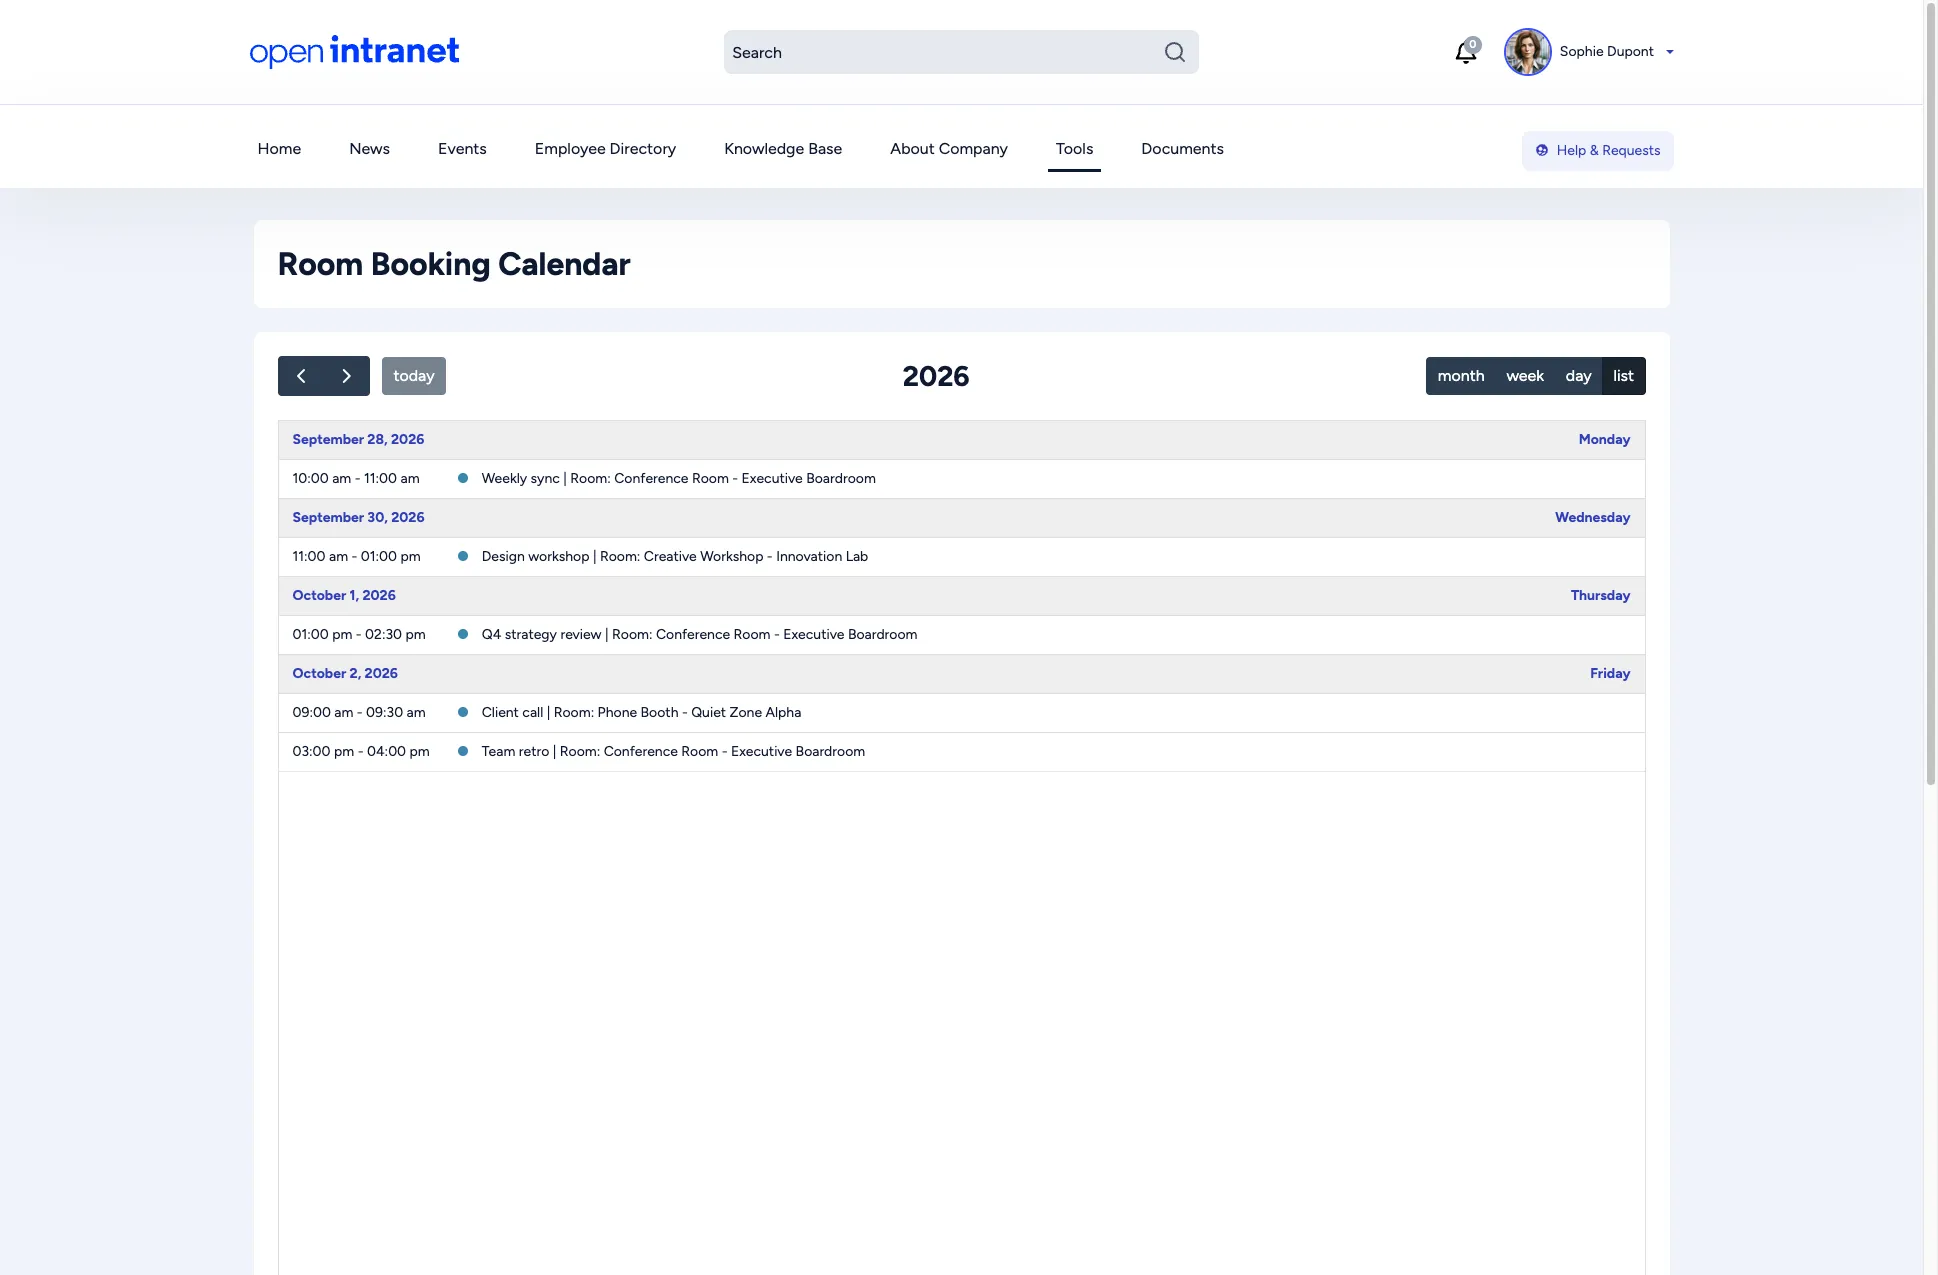The height and width of the screenshot is (1275, 1938).
Task: Click the Wednesday day label
Action: point(1592,518)
